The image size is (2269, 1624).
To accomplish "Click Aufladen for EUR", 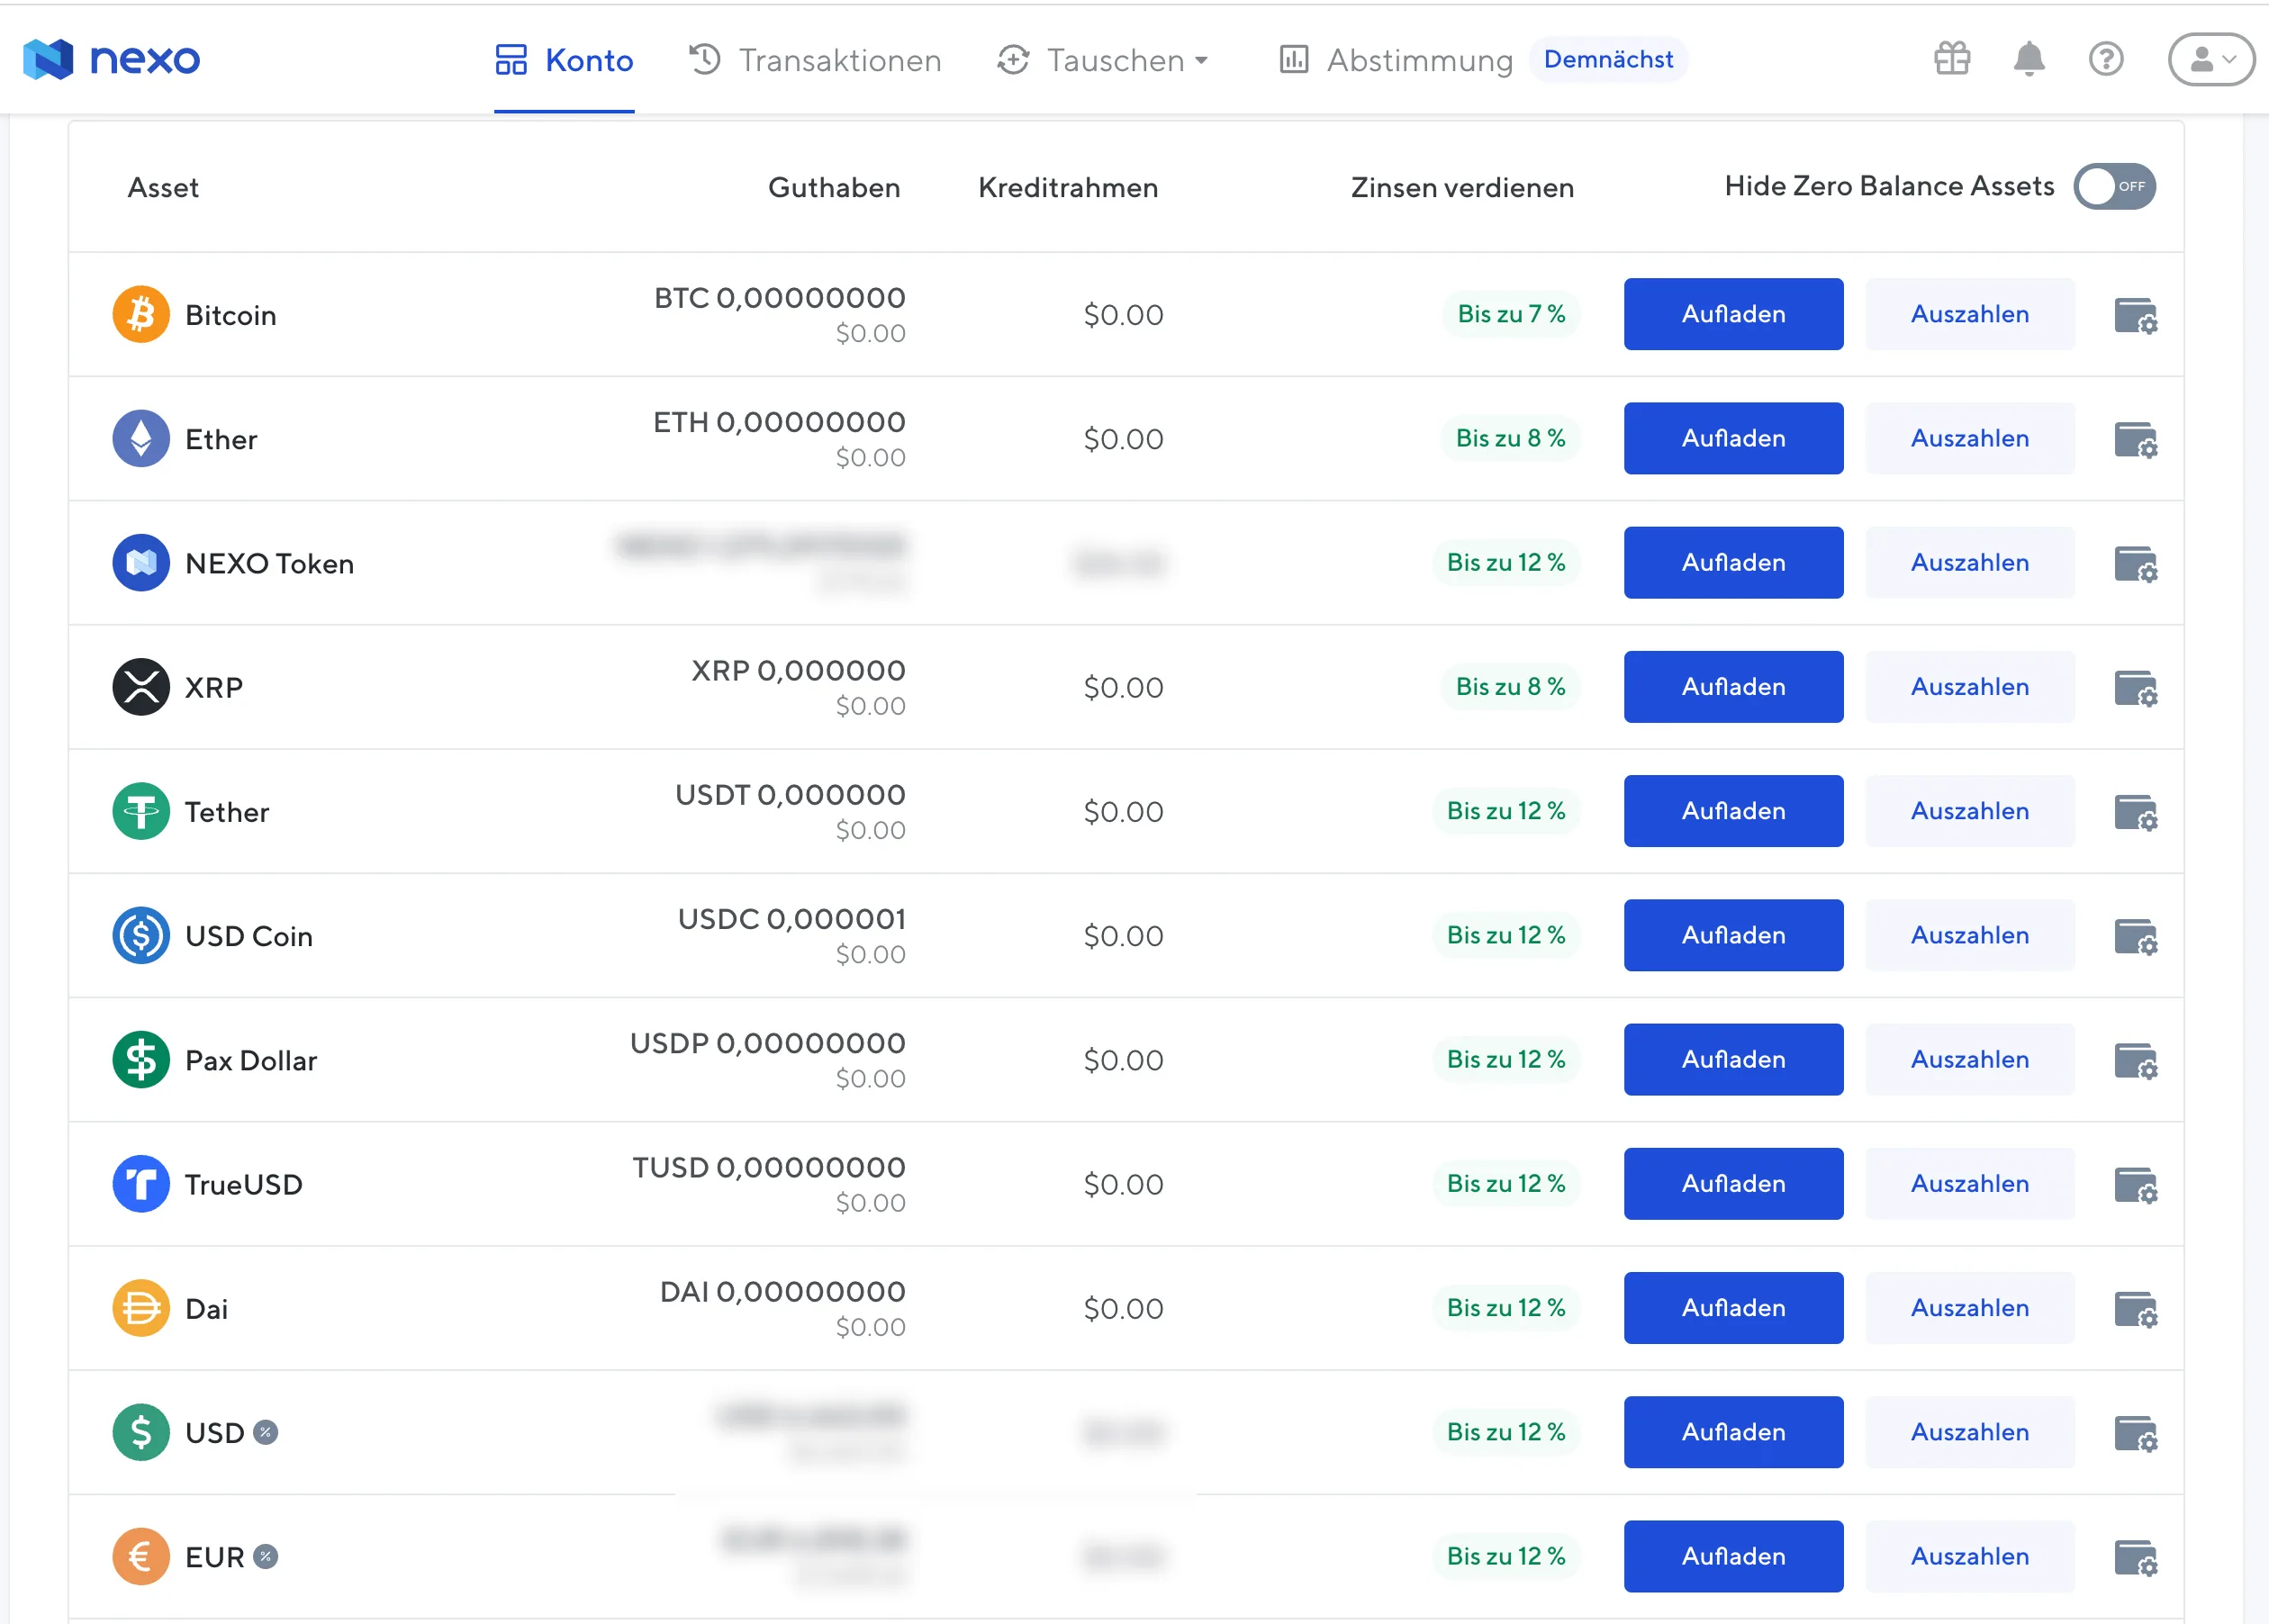I will [x=1733, y=1557].
